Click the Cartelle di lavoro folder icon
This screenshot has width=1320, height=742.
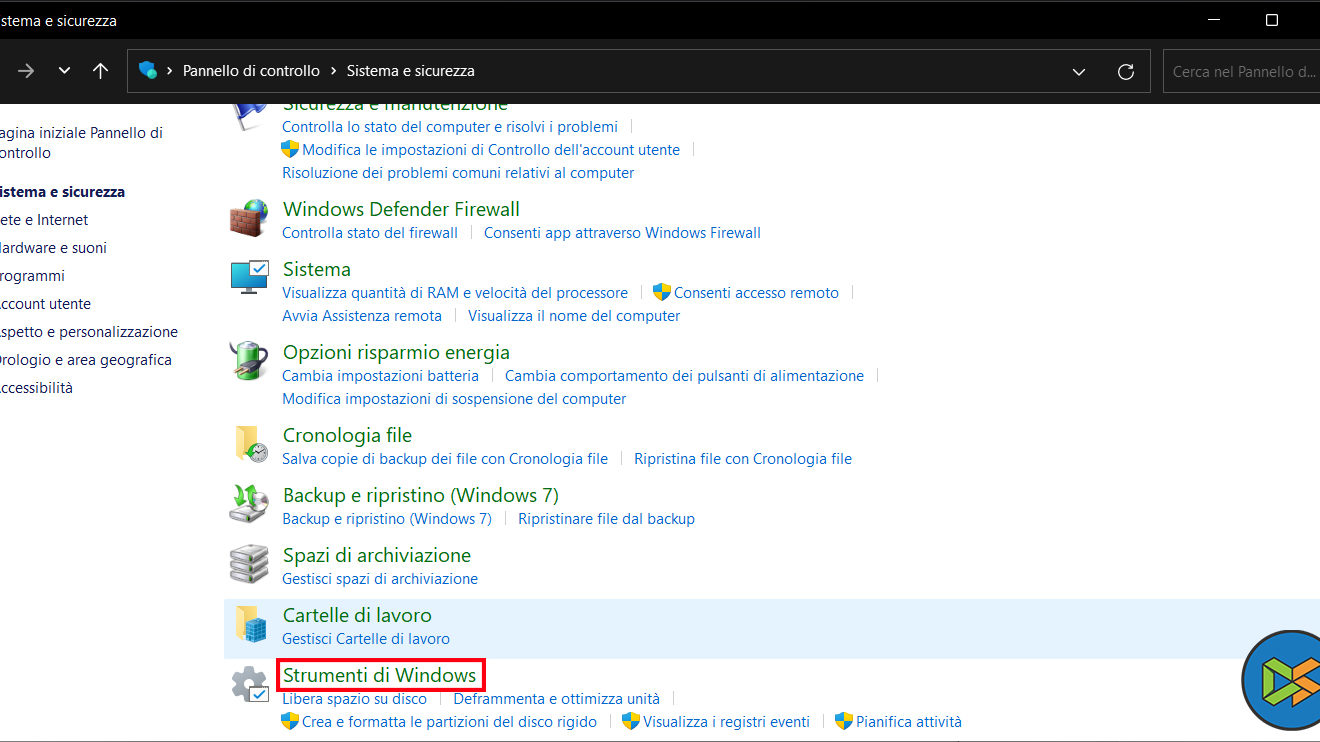(x=249, y=624)
